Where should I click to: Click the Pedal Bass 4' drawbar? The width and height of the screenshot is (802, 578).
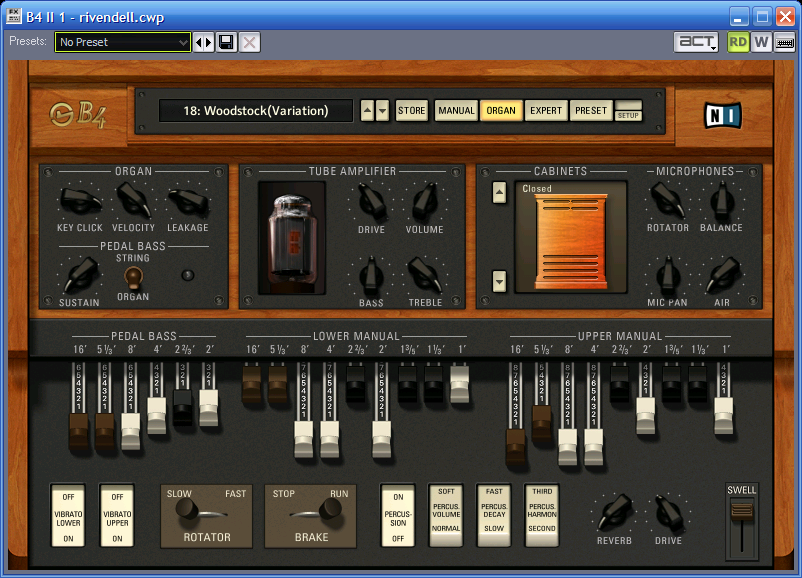pyautogui.click(x=157, y=415)
